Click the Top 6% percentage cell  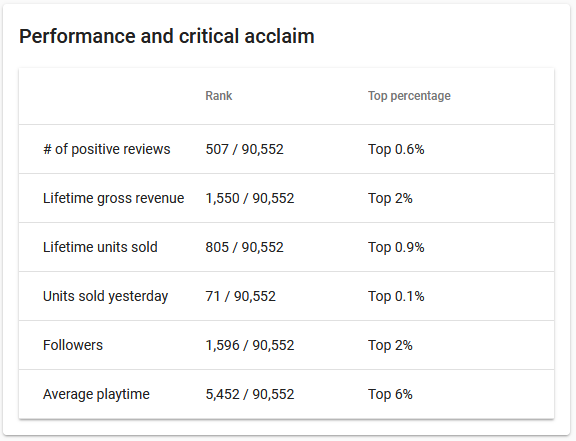[x=390, y=394]
